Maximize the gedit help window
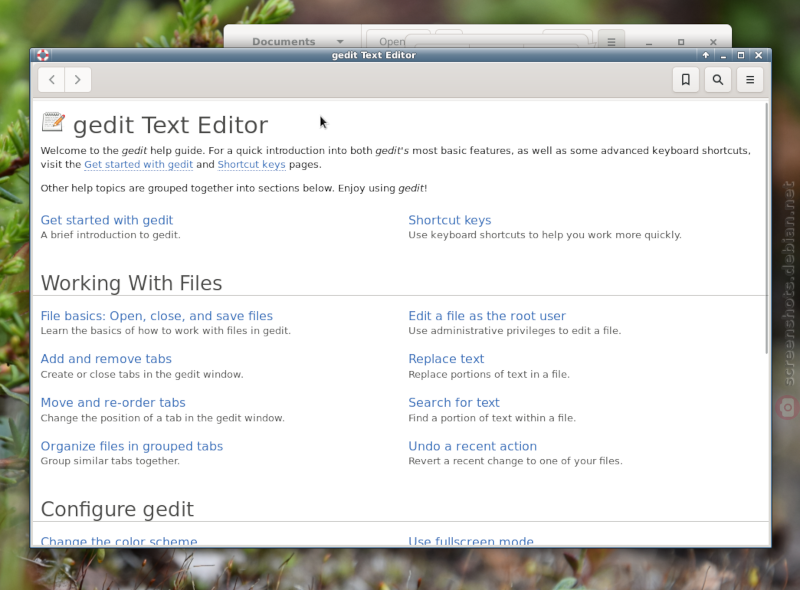The image size is (800, 590). (x=741, y=55)
